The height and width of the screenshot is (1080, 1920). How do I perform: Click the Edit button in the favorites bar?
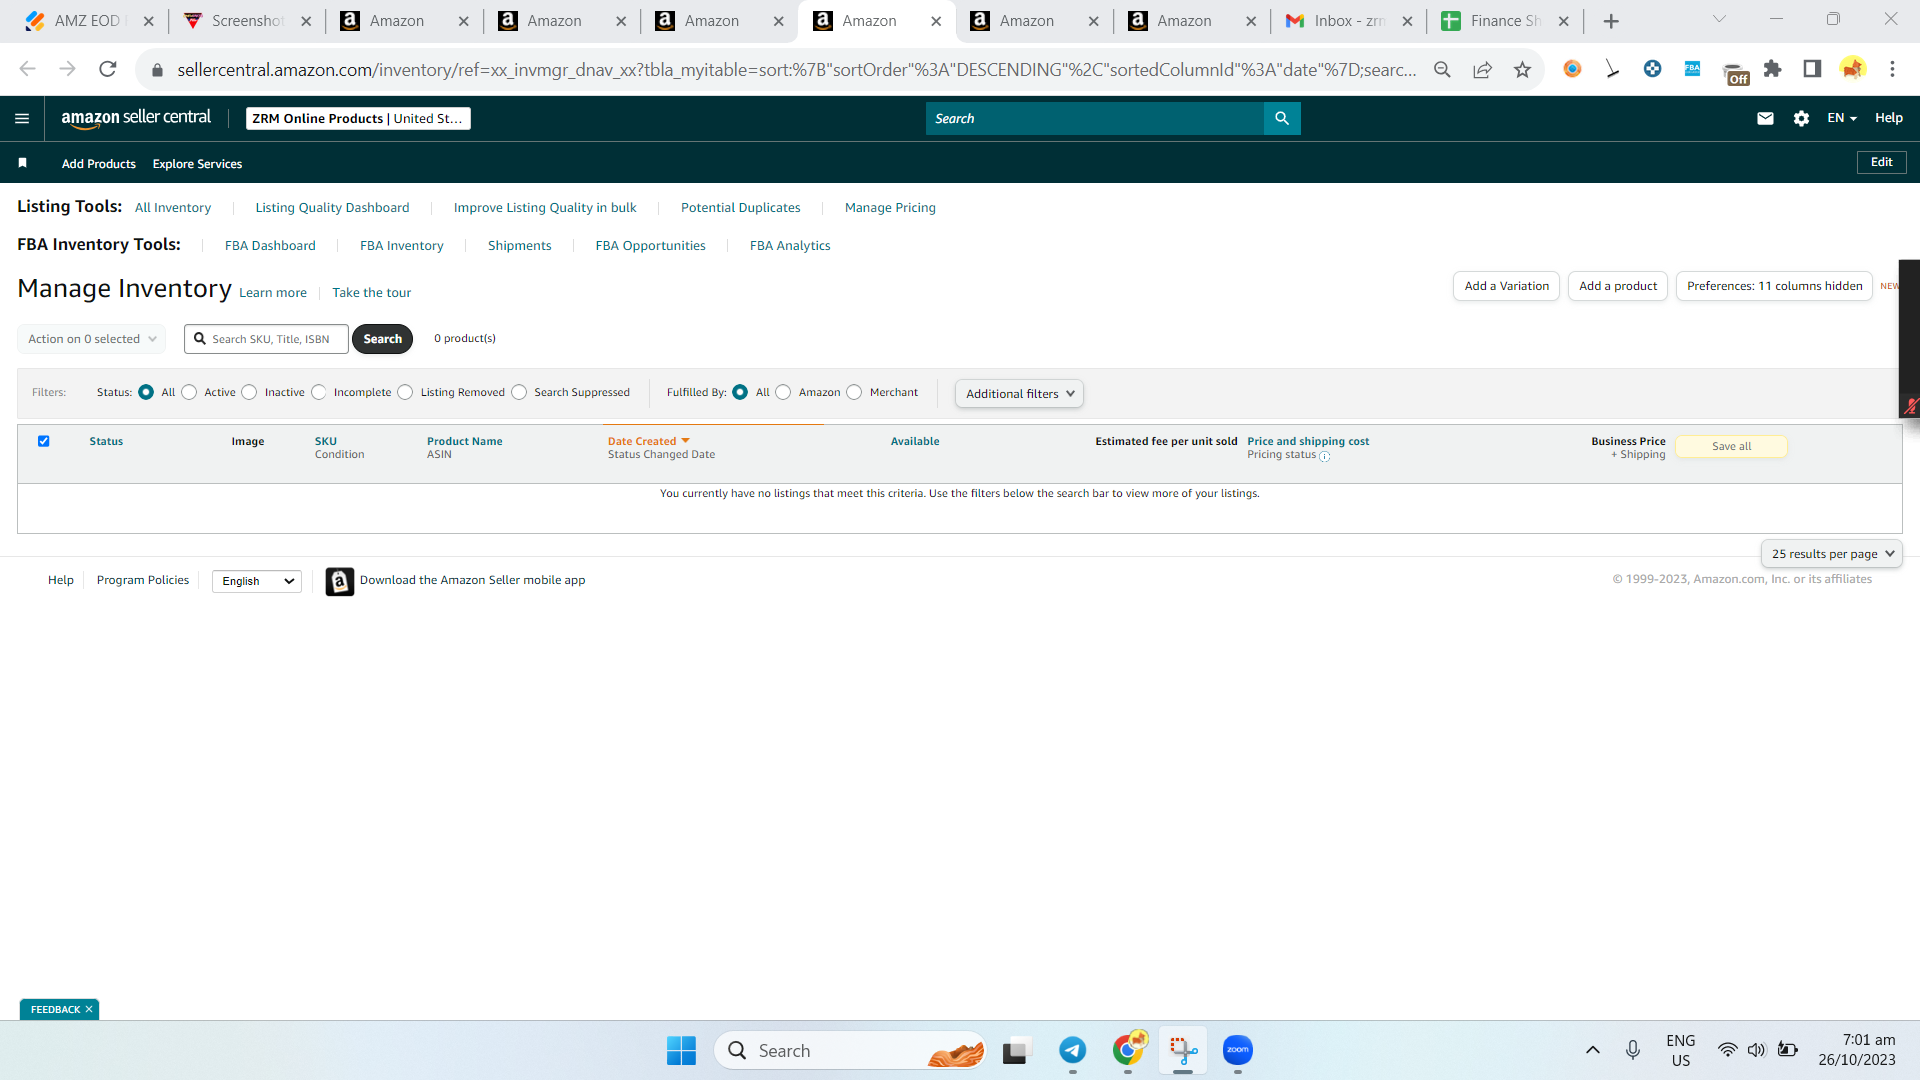click(x=1882, y=162)
